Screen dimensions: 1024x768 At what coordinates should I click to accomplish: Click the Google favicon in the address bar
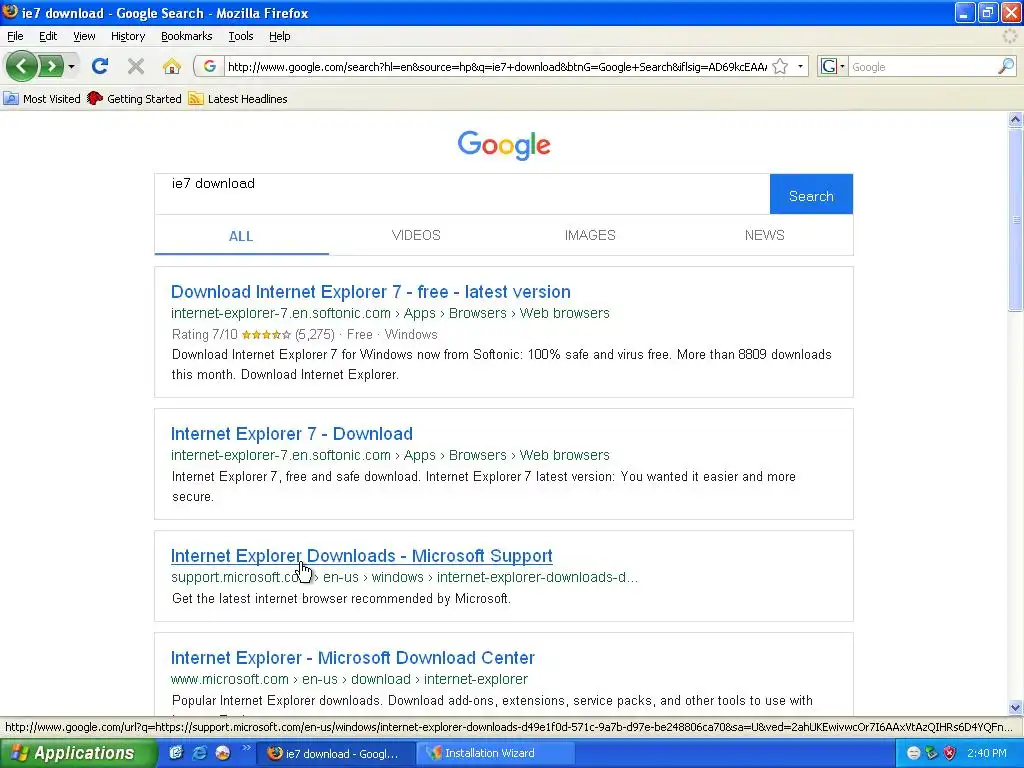pyautogui.click(x=210, y=66)
